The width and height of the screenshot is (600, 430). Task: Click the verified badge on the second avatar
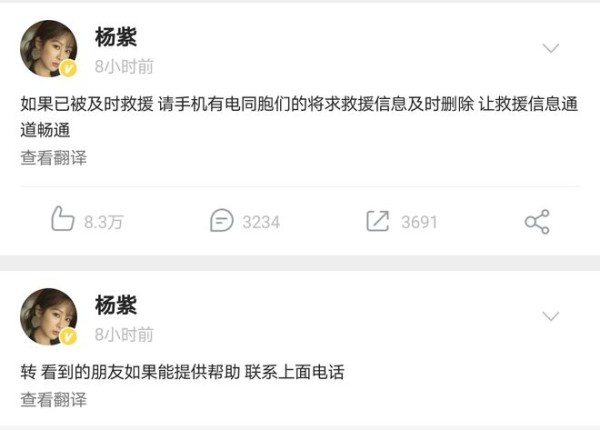(x=68, y=337)
